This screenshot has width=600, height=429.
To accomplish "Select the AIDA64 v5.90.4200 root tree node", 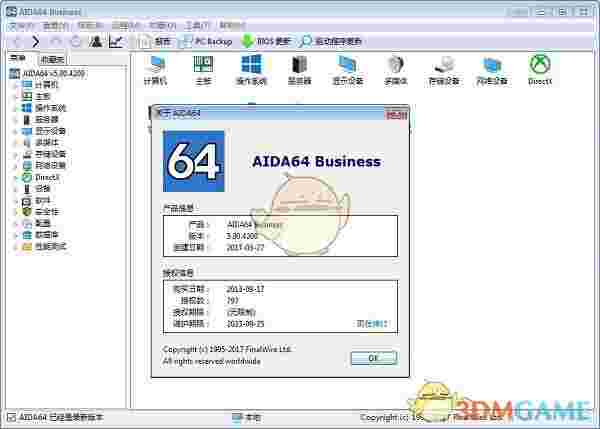I will [x=47, y=73].
